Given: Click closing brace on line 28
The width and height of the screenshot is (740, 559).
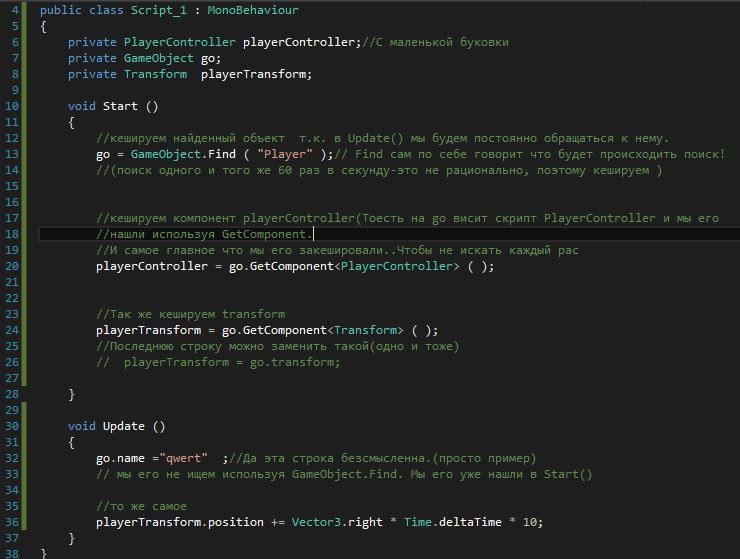Looking at the screenshot, I should pos(71,394).
